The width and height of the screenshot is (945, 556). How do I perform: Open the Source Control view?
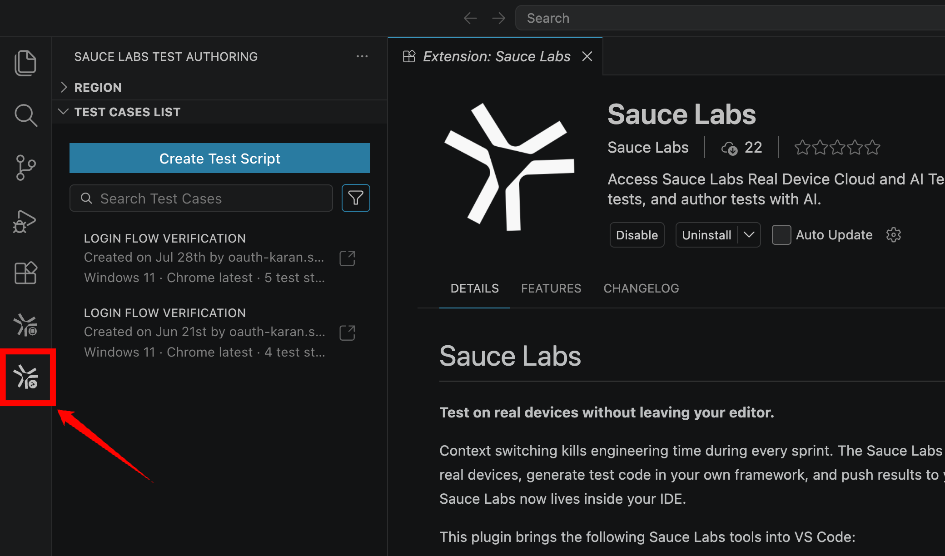(x=25, y=167)
